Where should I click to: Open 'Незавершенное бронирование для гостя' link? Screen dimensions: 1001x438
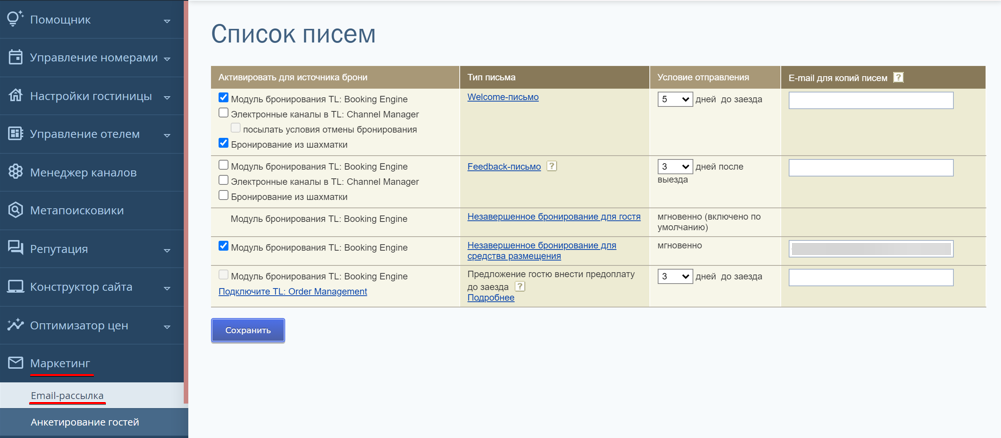point(553,216)
